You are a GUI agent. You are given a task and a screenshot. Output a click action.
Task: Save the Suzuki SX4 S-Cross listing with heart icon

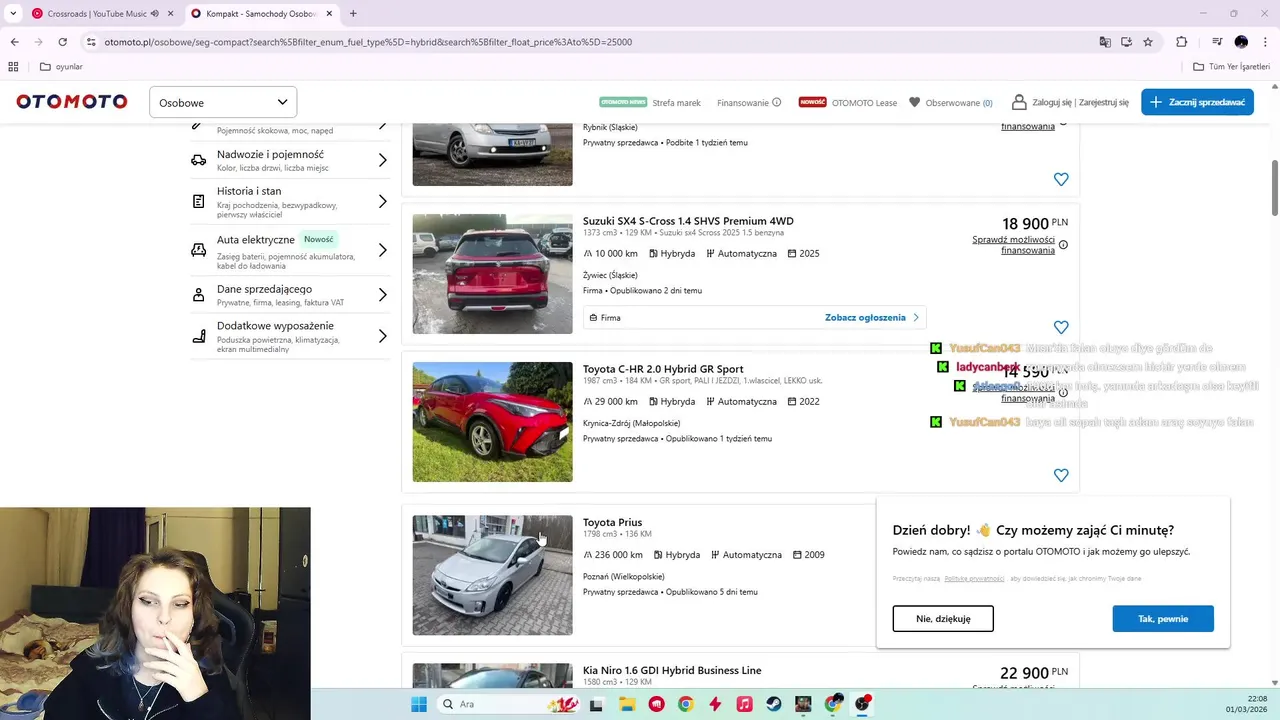point(1061,327)
